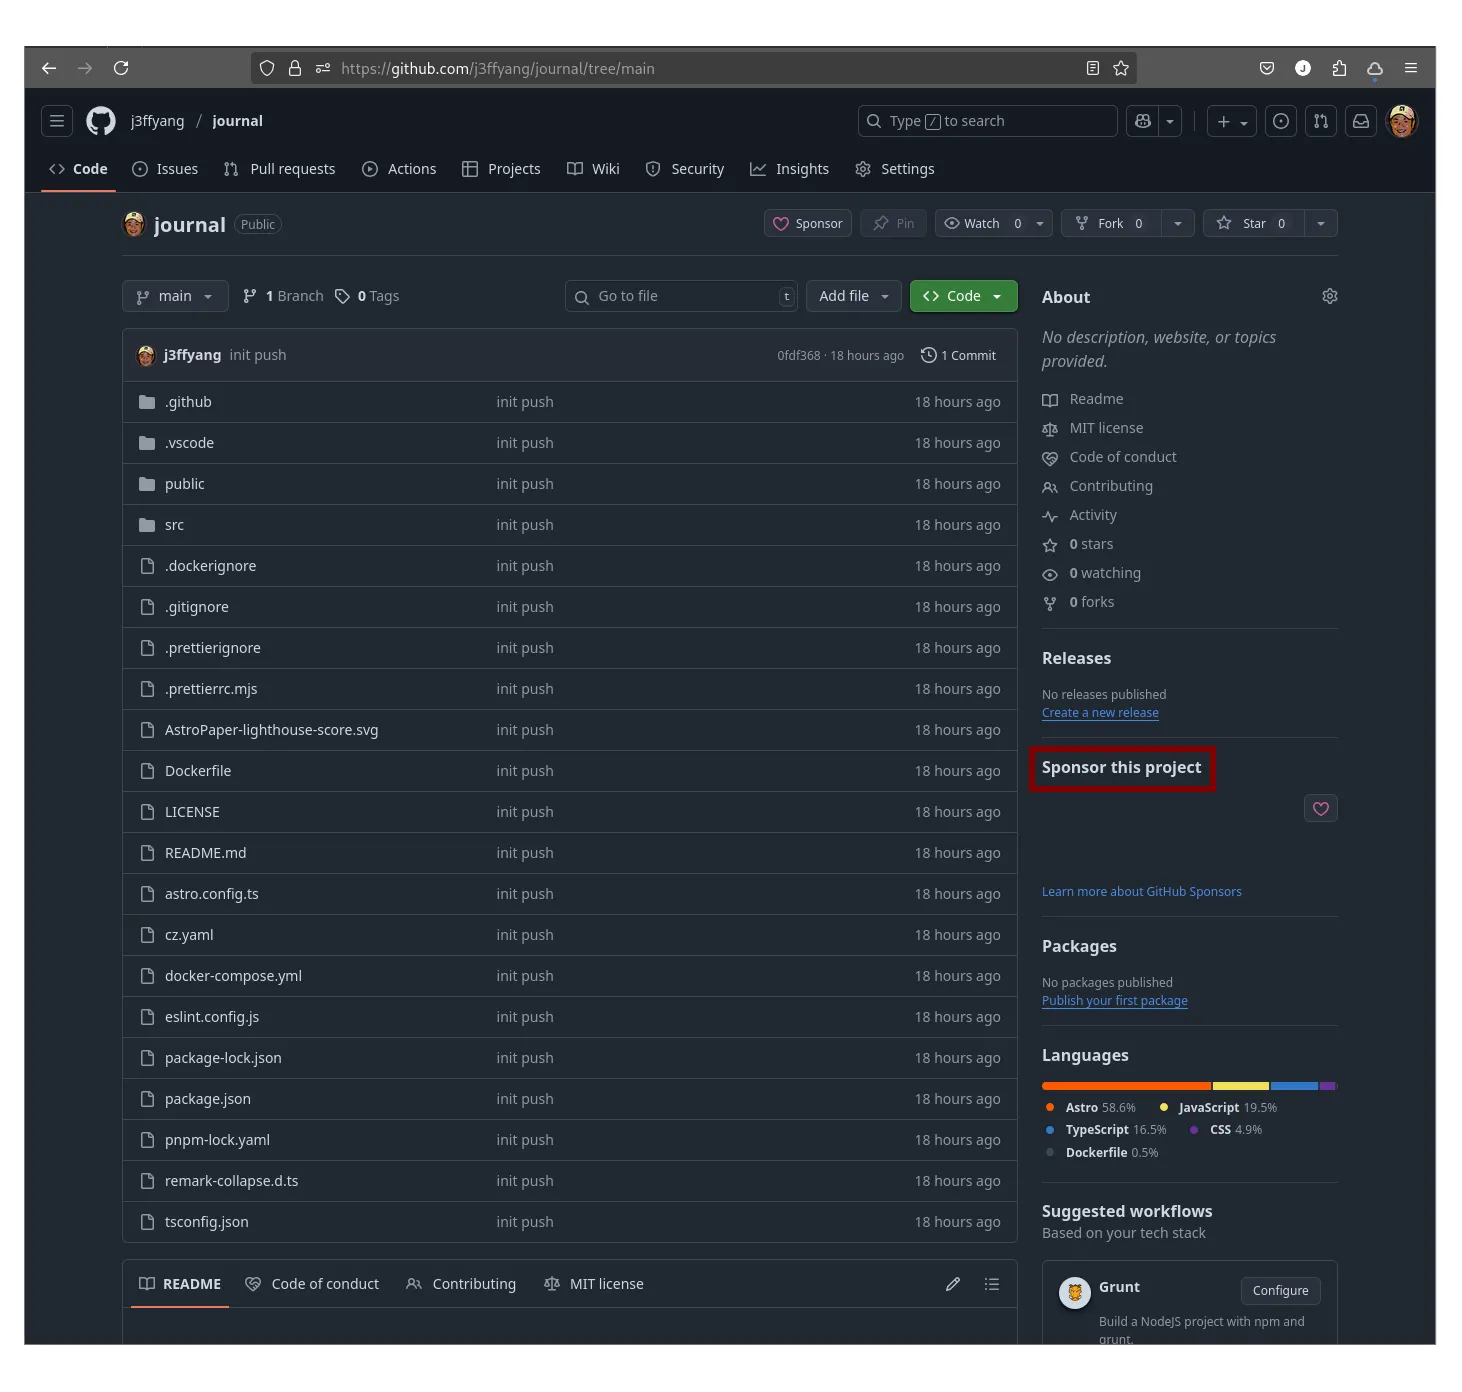Open the README outline list icon

992,1284
